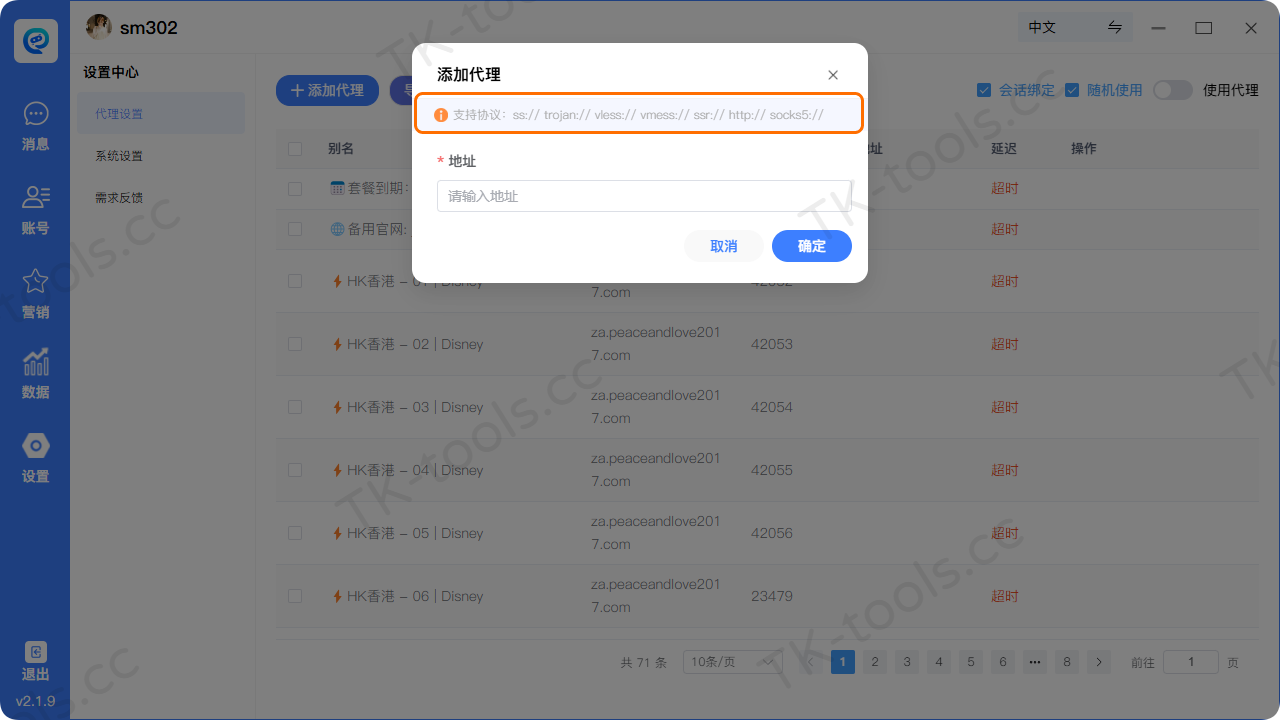Click the lightning icon on HK香港 – 02 row
Screen dimensions: 1280x720
[337, 344]
